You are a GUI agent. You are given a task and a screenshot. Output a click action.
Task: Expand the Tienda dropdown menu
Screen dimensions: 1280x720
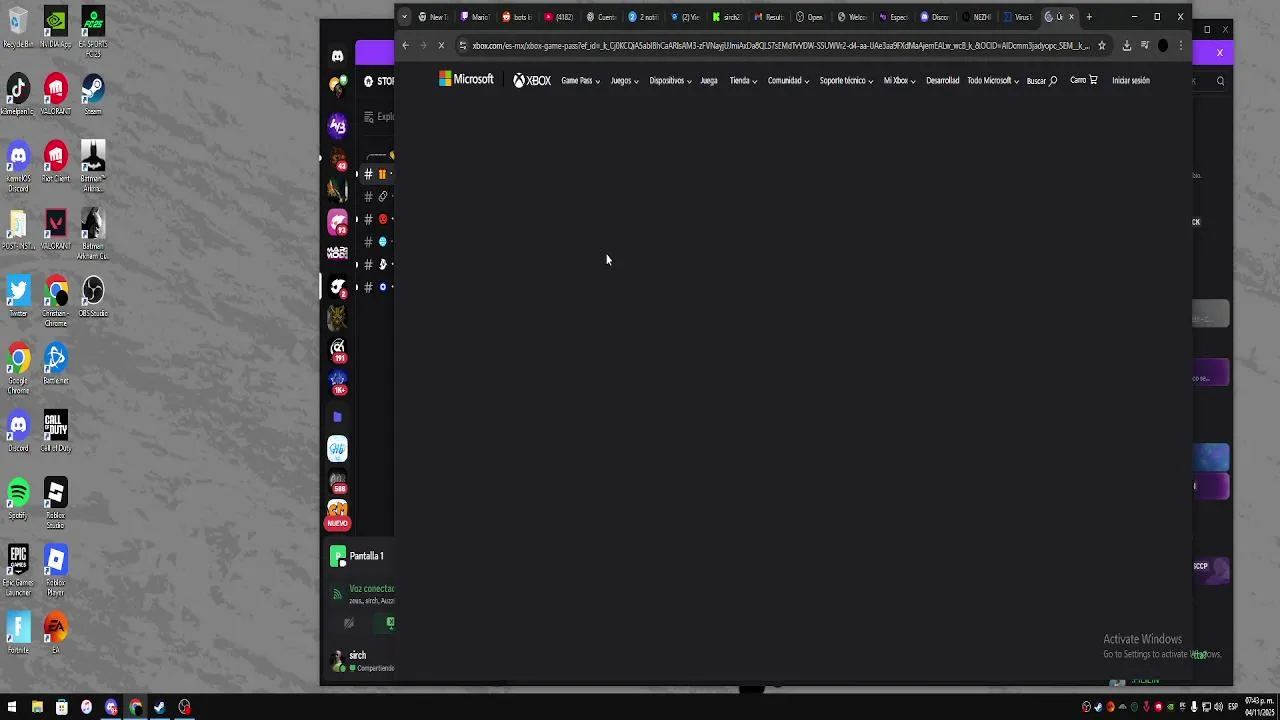(x=743, y=81)
